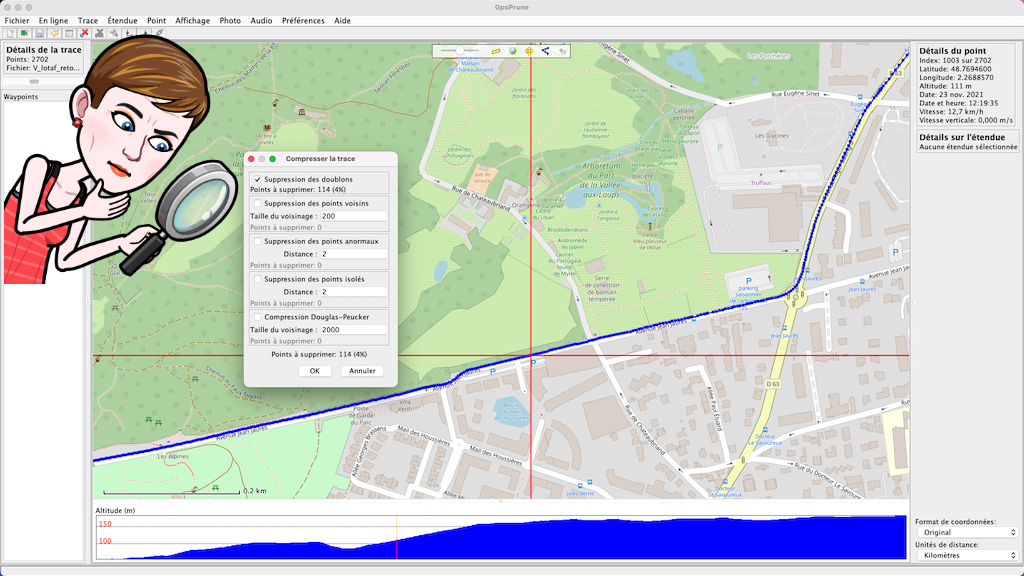This screenshot has height=576, width=1024.
Task: Click the cut and move toolbar icon
Action: 114,33
